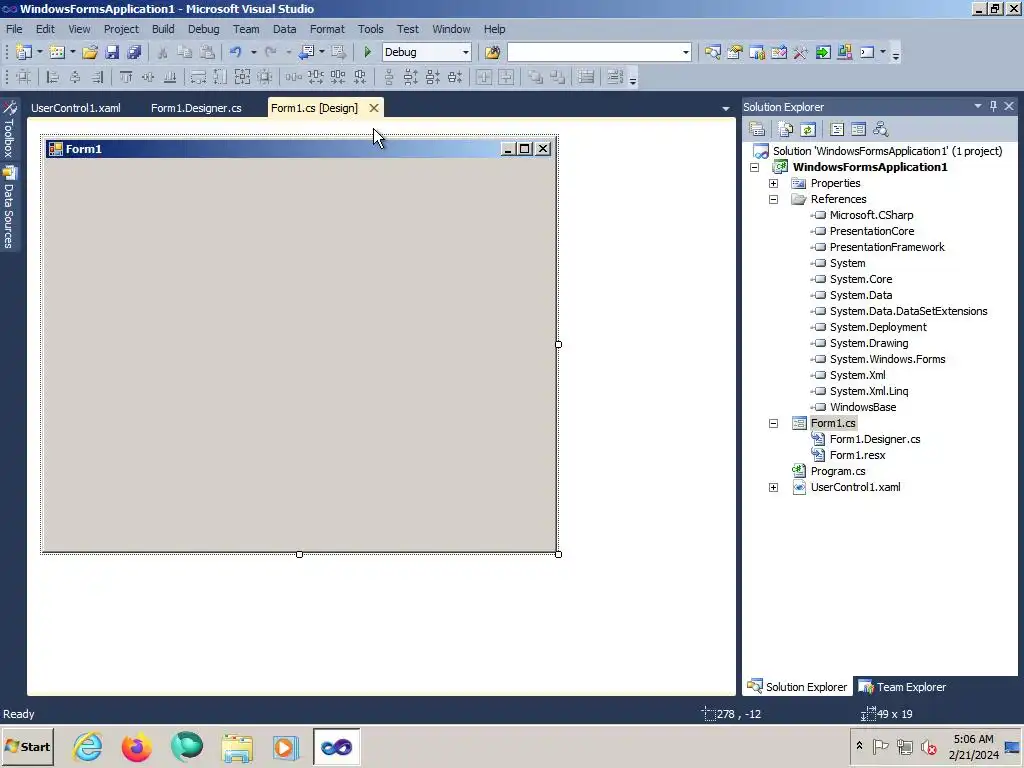
Task: Switch to the Team Explorer tab
Action: (903, 687)
